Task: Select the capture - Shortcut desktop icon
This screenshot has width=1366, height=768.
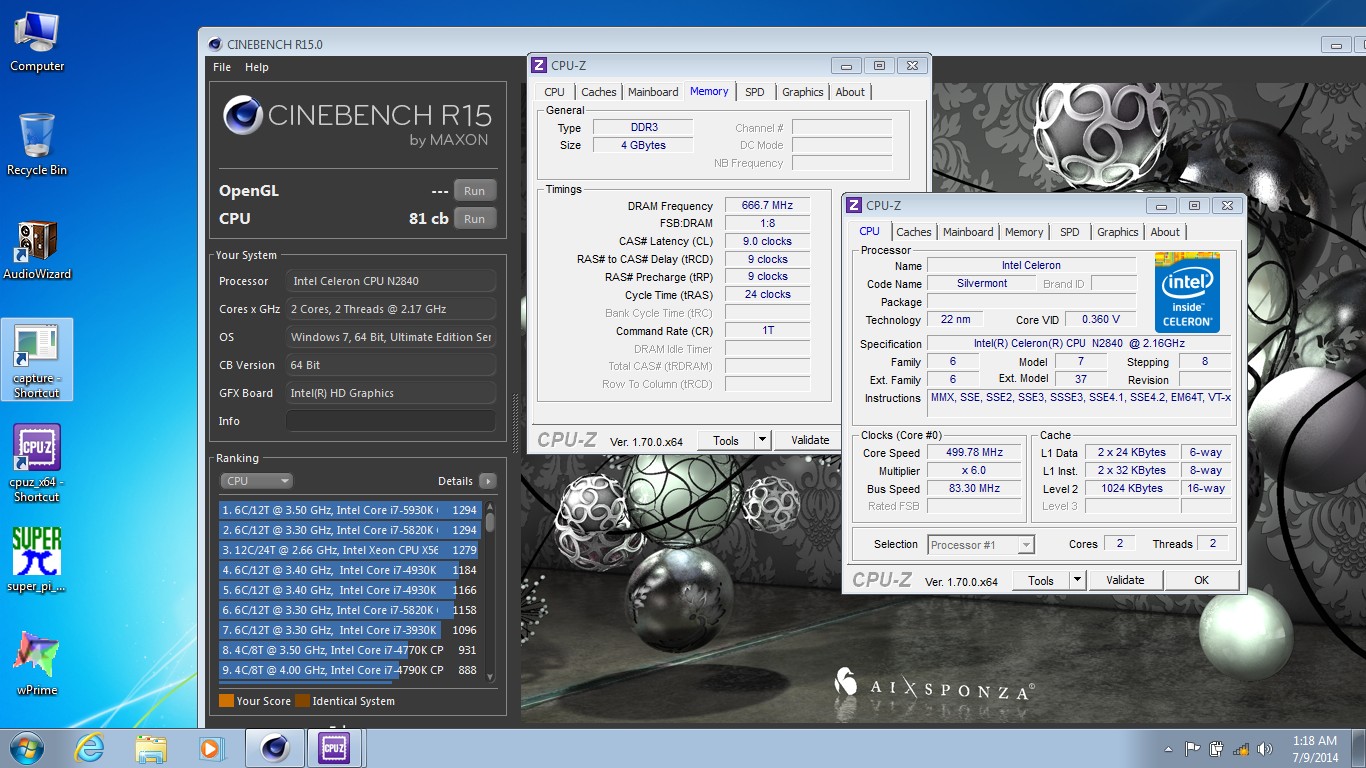Action: 37,360
